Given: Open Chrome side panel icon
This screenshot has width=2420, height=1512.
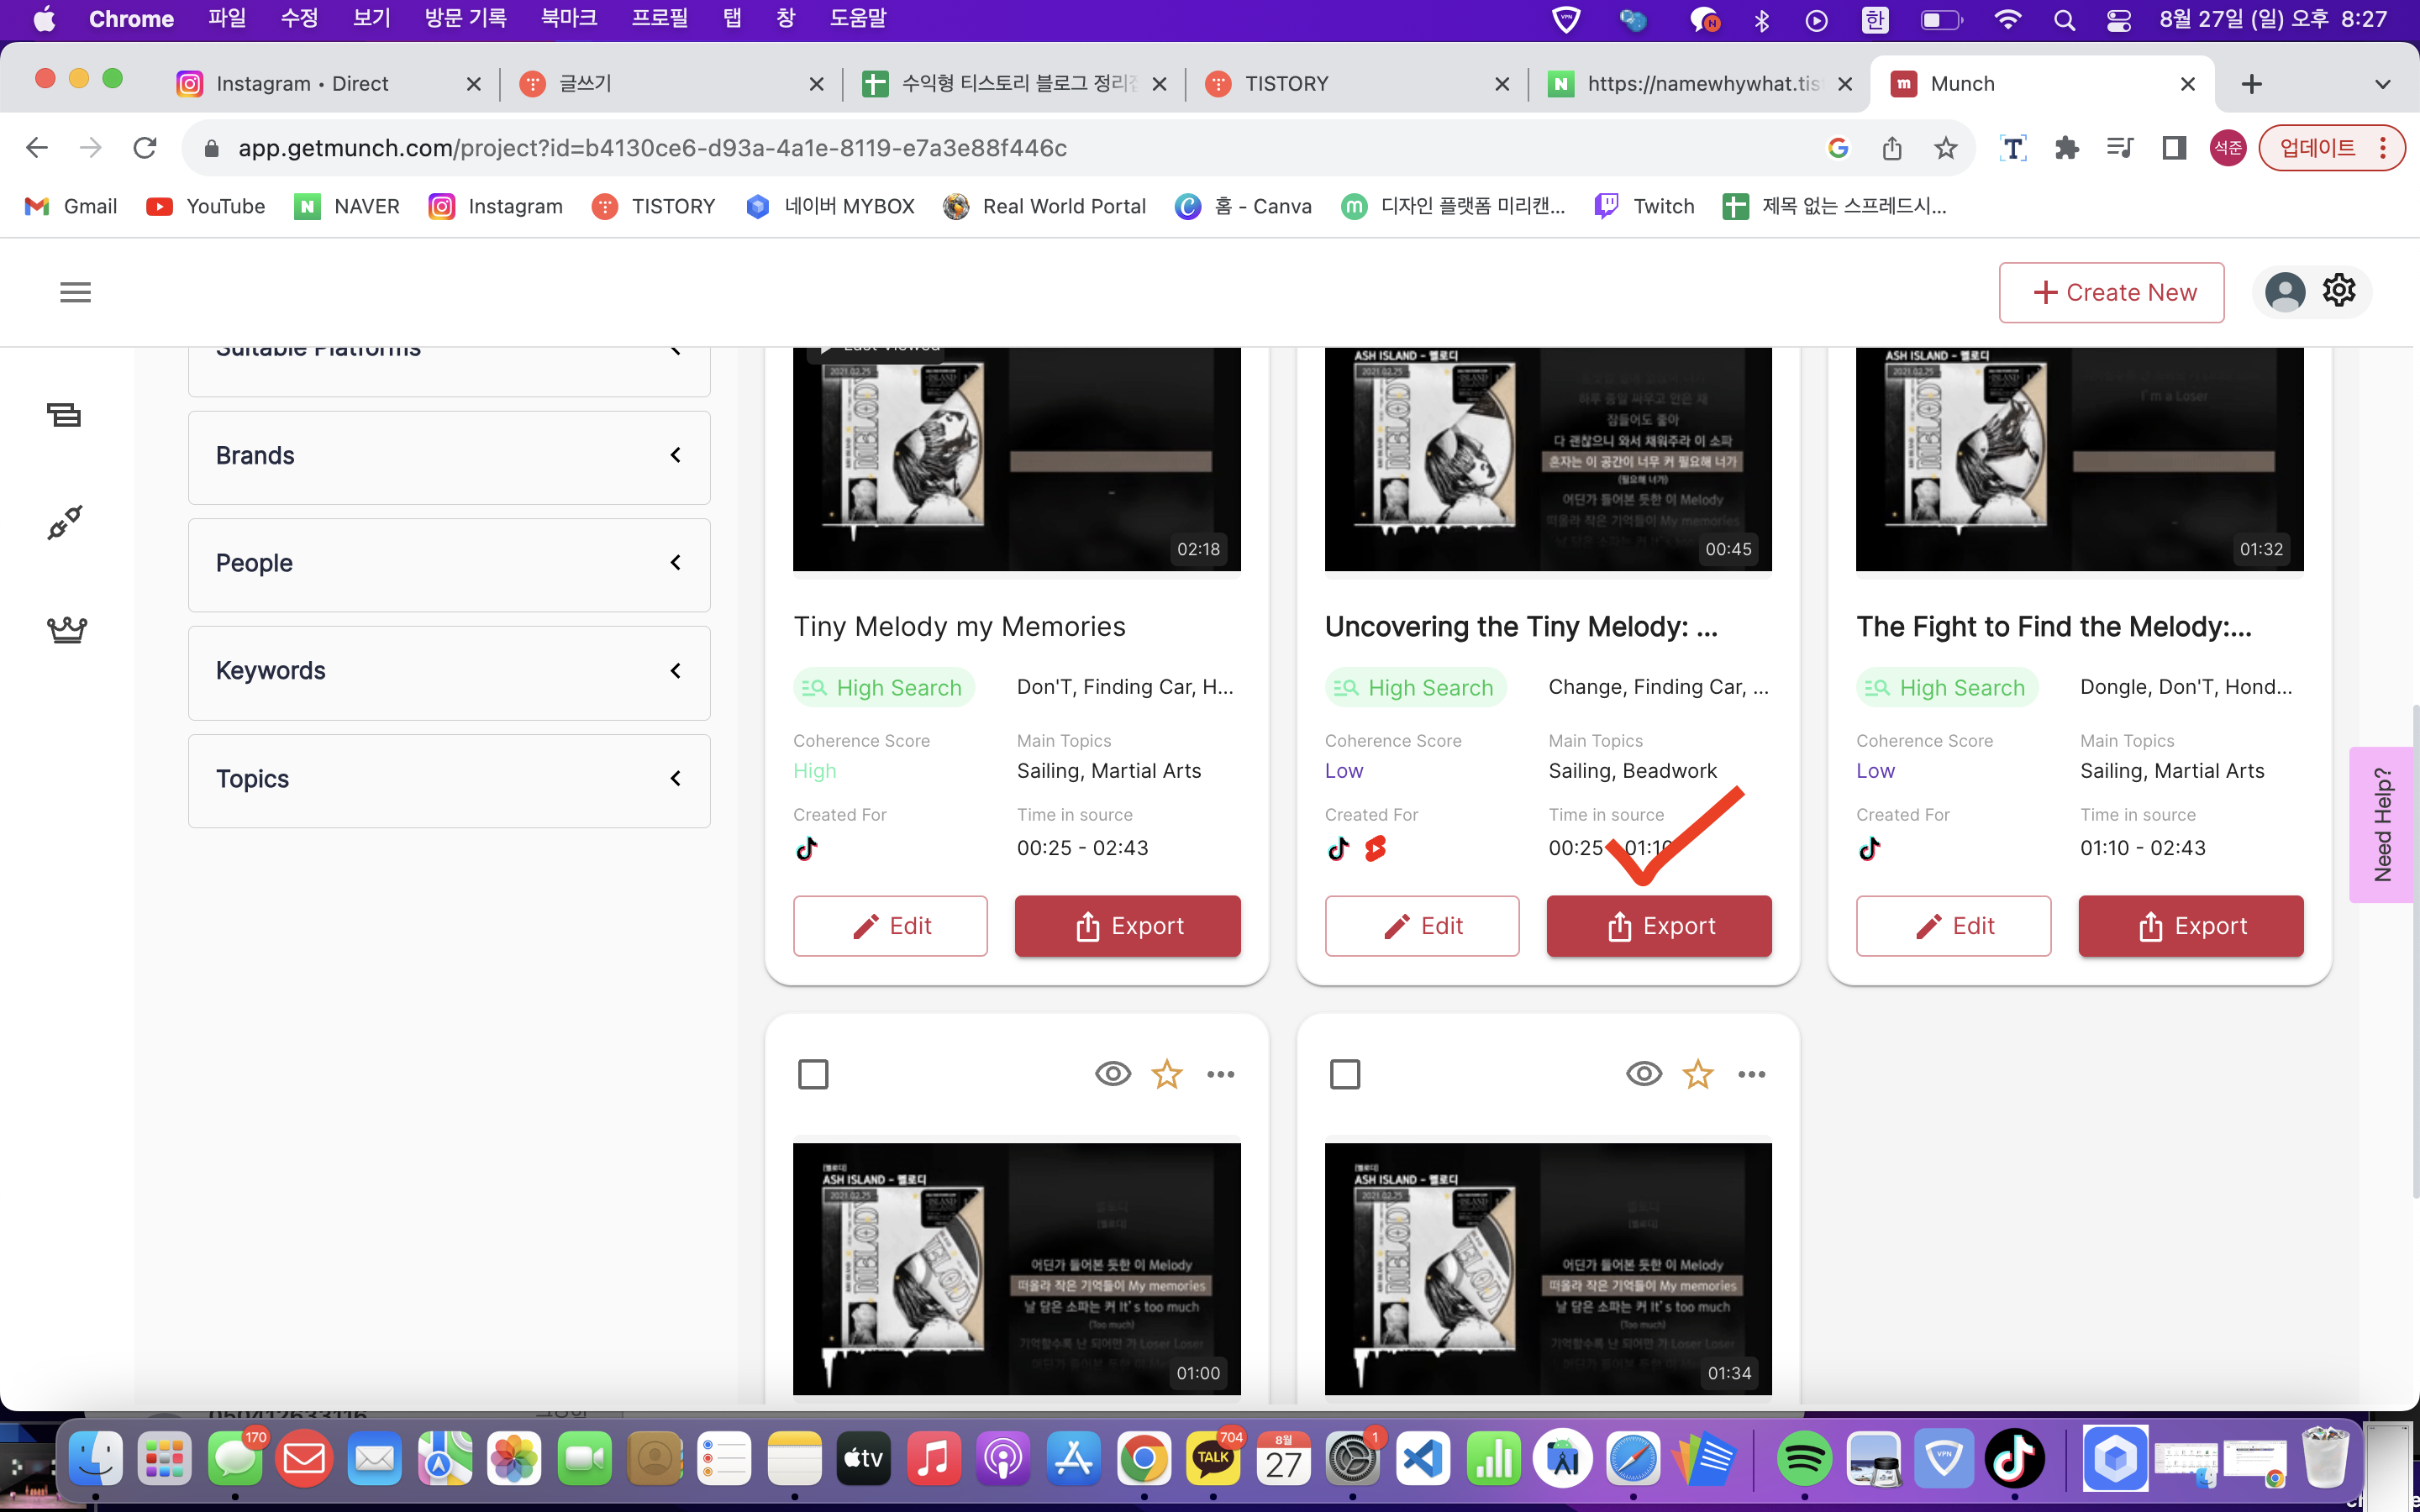Looking at the screenshot, I should click(2174, 148).
